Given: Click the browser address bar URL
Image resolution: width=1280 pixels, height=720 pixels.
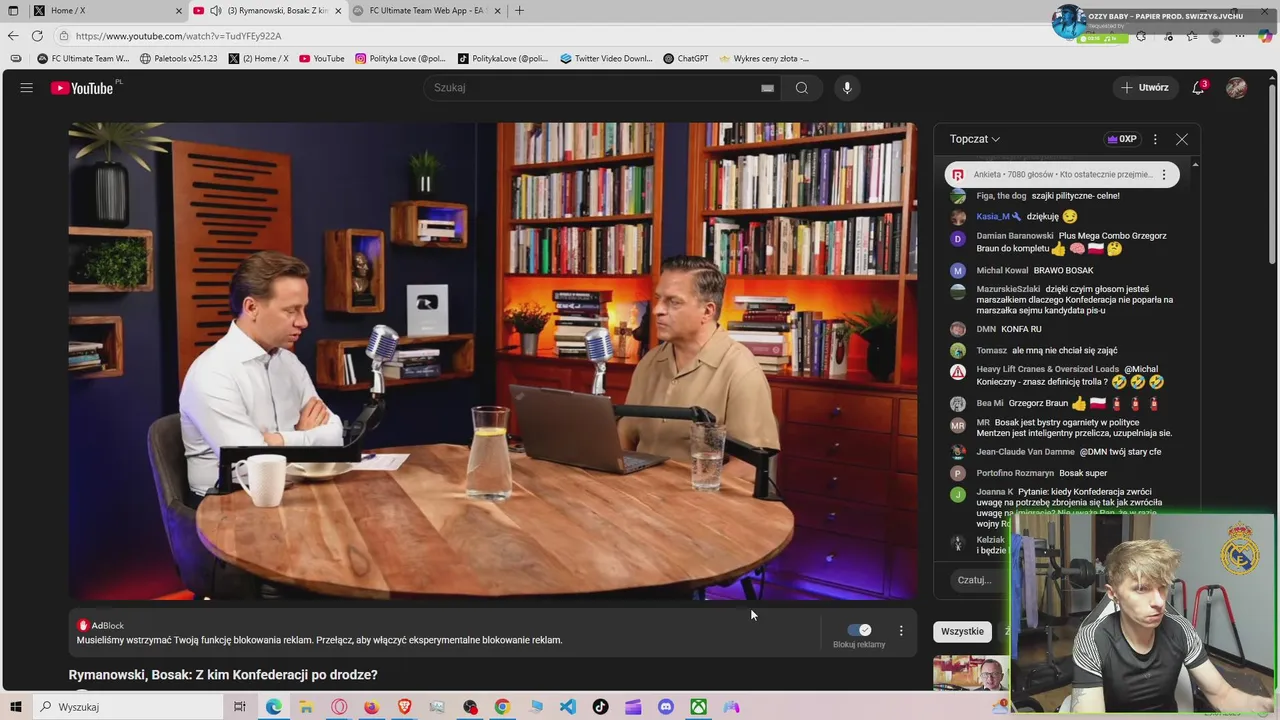Looking at the screenshot, I should [179, 36].
